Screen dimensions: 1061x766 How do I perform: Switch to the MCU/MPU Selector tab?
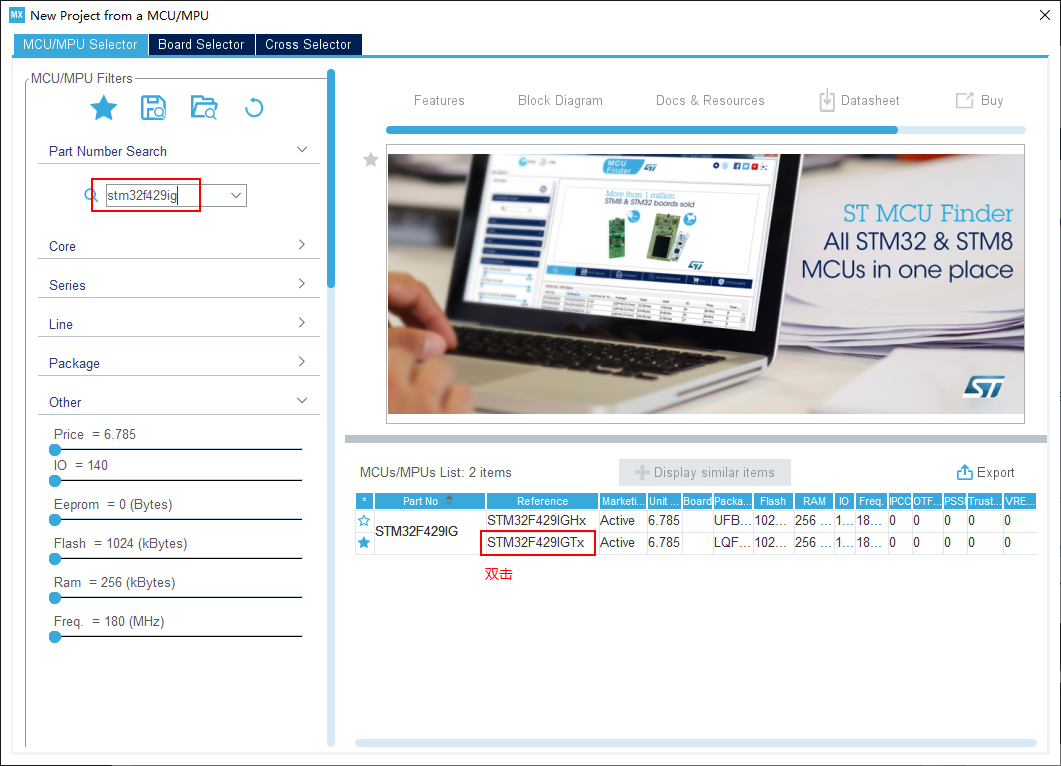point(81,45)
